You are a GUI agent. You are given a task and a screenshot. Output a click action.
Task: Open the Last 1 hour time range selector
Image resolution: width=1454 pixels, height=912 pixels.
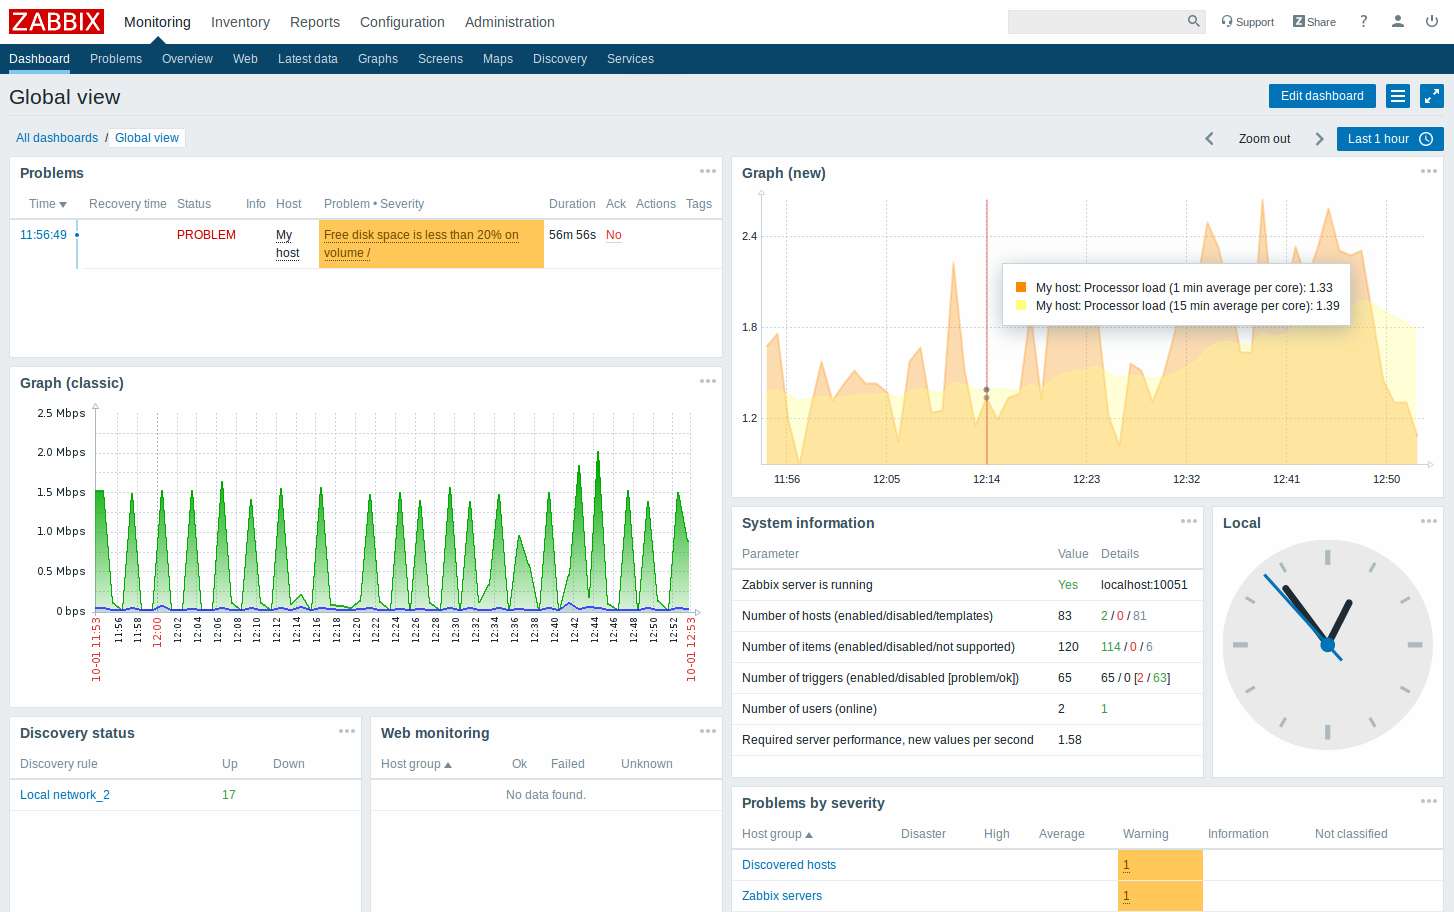(1389, 138)
